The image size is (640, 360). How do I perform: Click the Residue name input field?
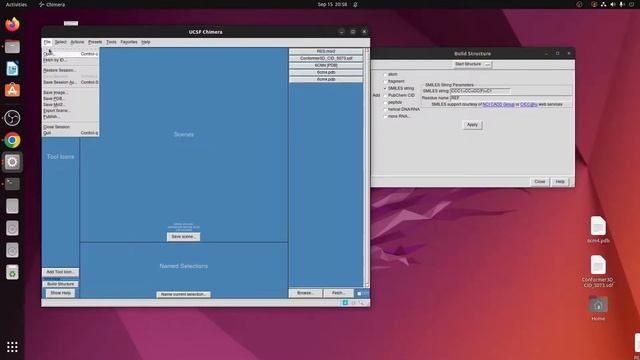(510, 98)
